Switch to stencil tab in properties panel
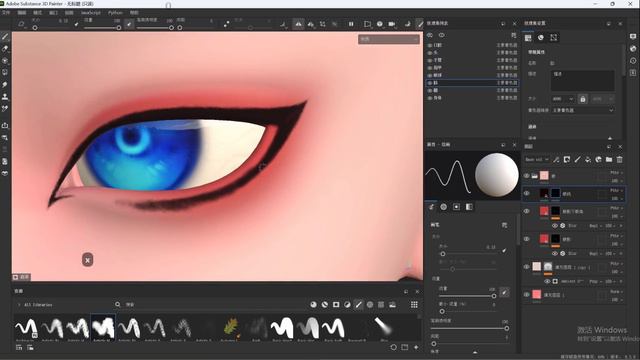 [456, 207]
